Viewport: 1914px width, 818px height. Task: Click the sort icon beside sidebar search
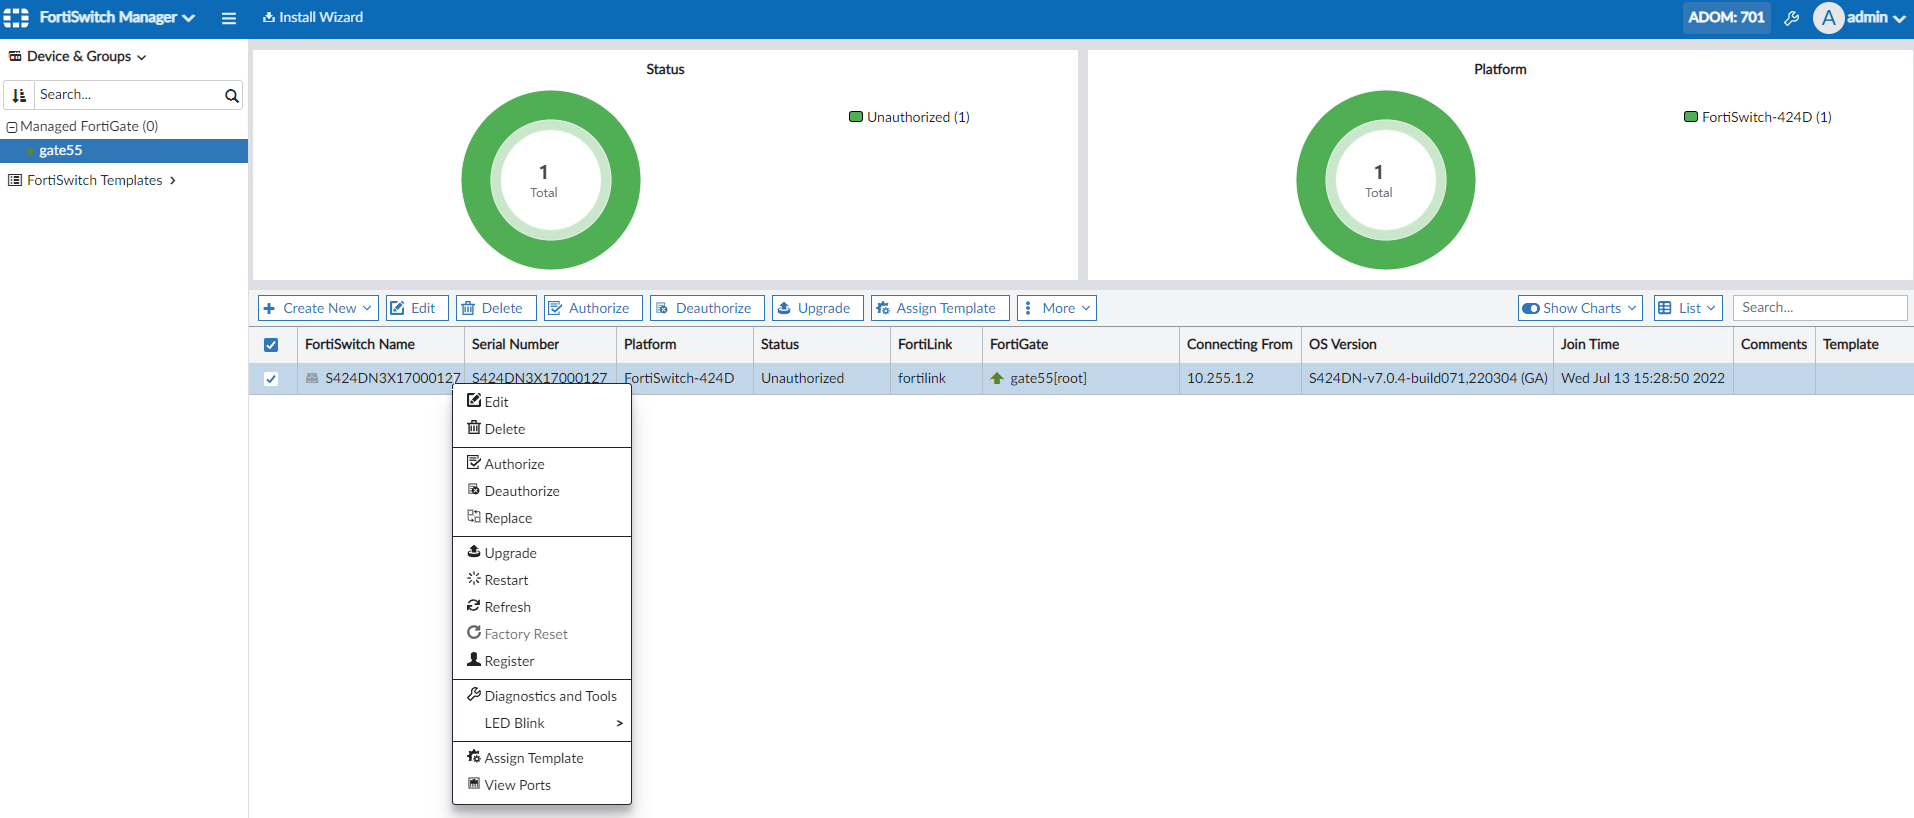pyautogui.click(x=19, y=95)
